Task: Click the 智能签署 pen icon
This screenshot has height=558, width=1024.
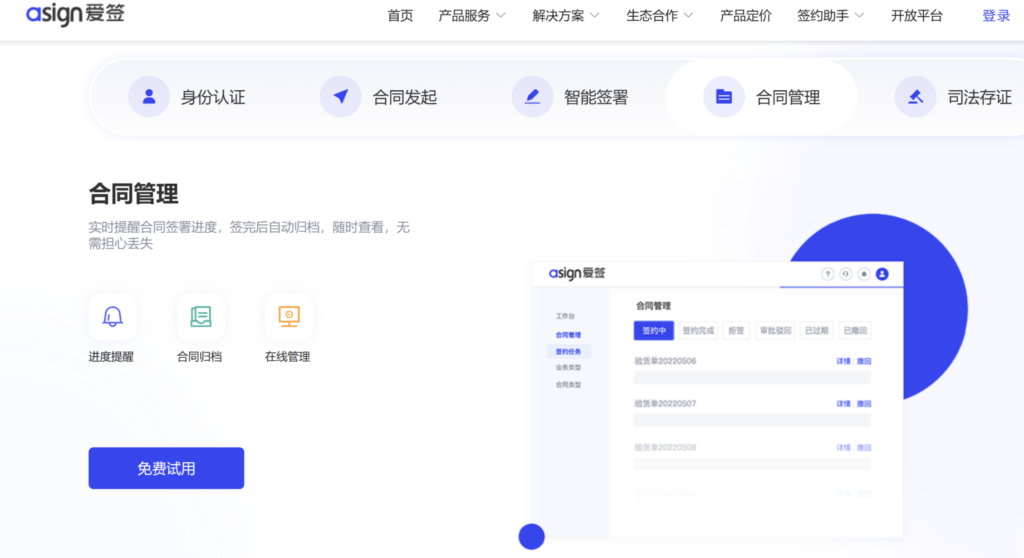Action: [x=532, y=97]
